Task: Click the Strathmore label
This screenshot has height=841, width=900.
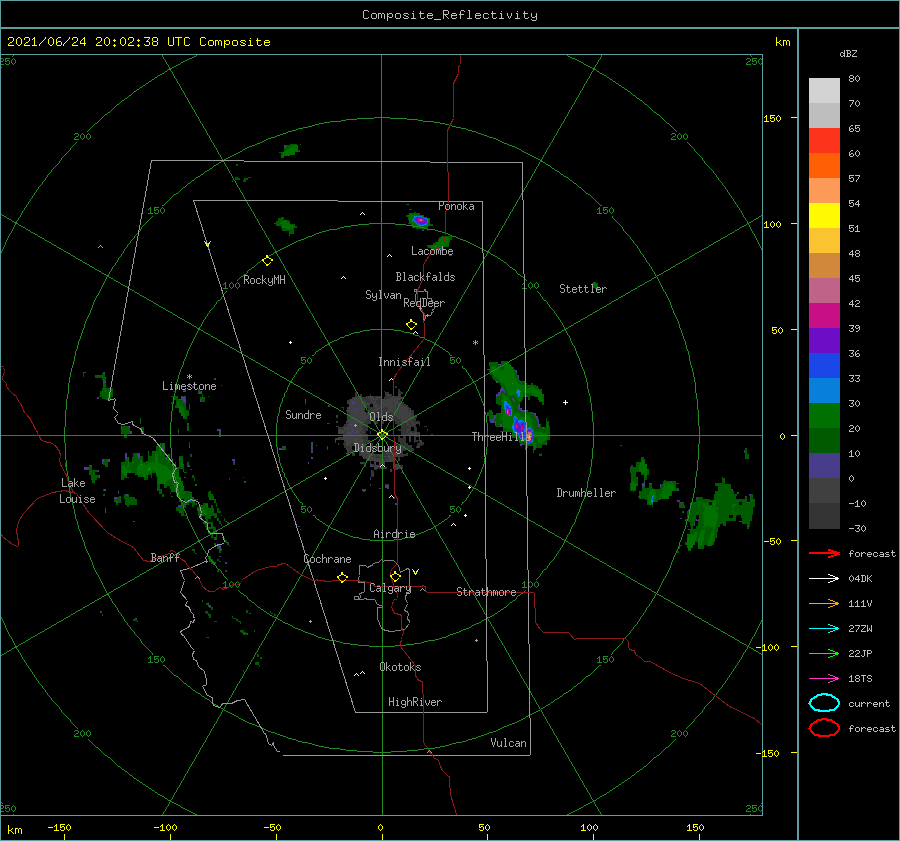Action: pyautogui.click(x=486, y=592)
